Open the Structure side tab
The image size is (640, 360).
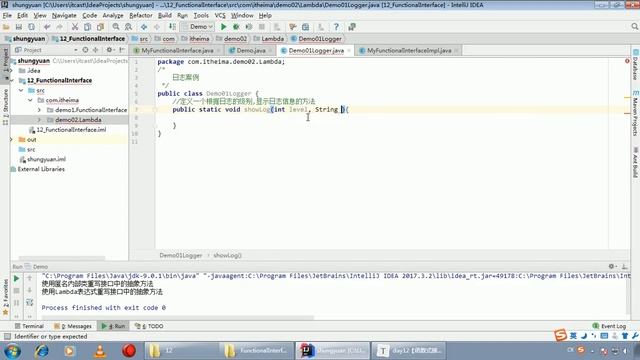(x=5, y=107)
